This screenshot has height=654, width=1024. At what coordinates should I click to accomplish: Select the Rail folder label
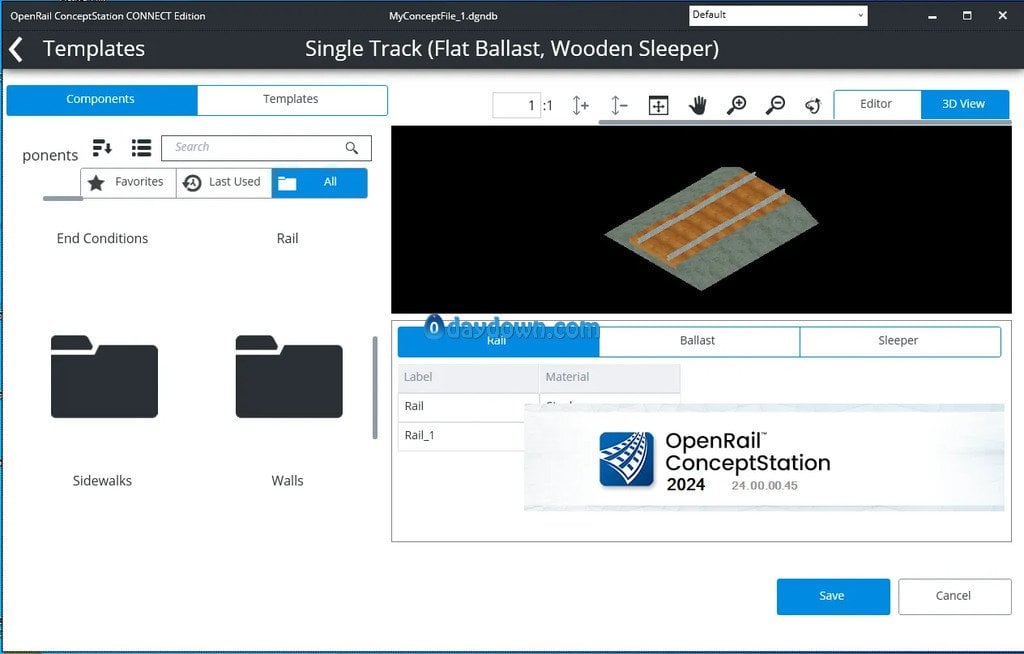click(x=287, y=238)
